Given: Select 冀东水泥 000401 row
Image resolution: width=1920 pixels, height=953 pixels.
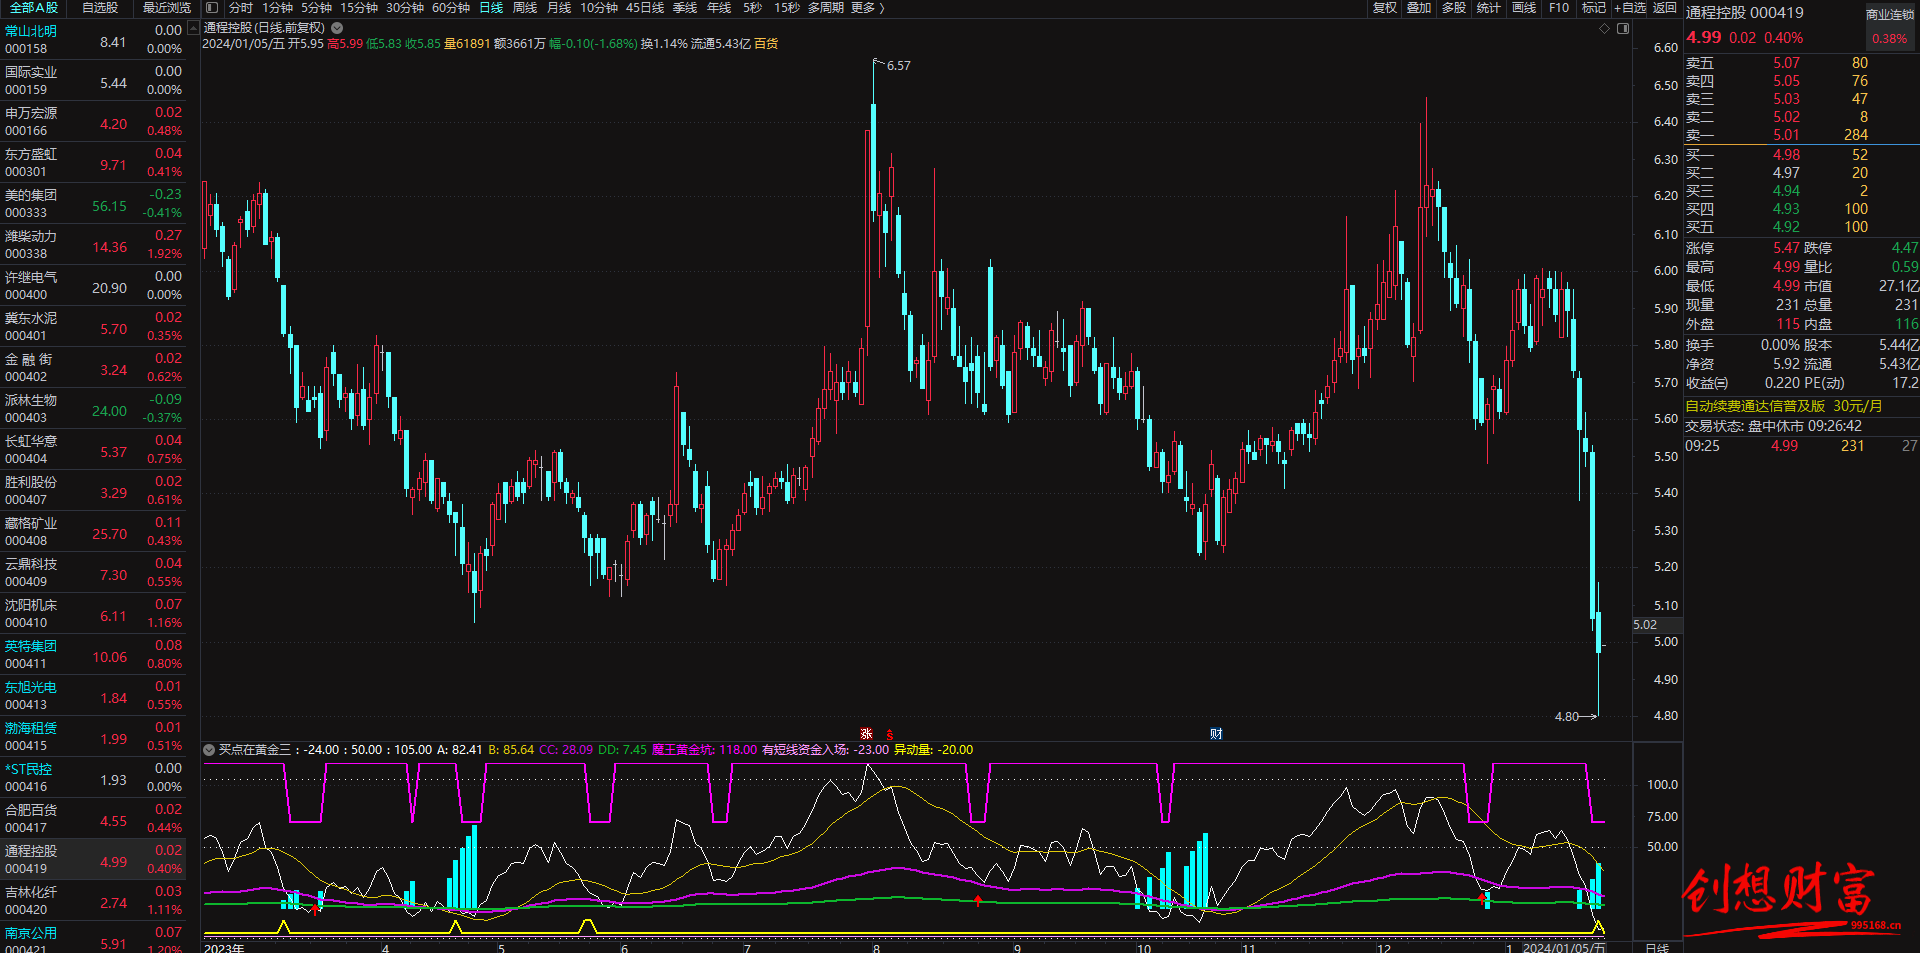Looking at the screenshot, I should click(93, 327).
